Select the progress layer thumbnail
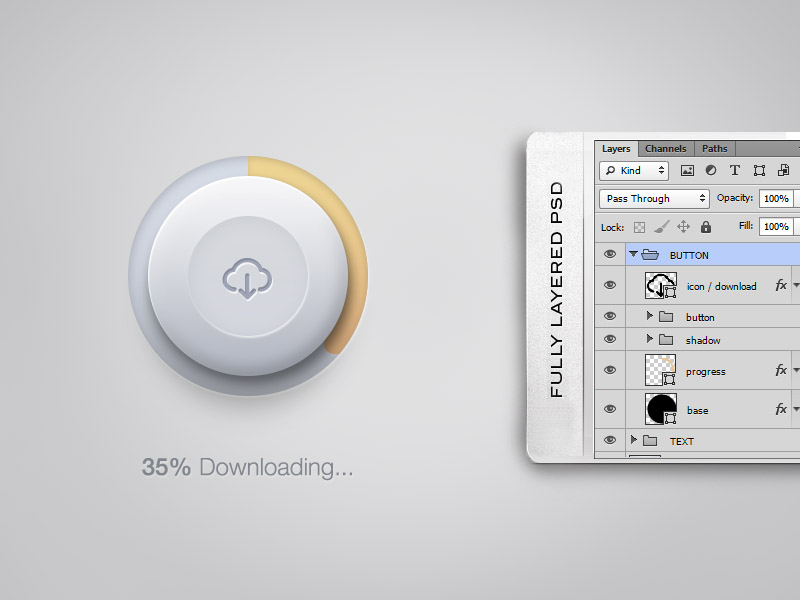The height and width of the screenshot is (600, 800). tap(661, 370)
